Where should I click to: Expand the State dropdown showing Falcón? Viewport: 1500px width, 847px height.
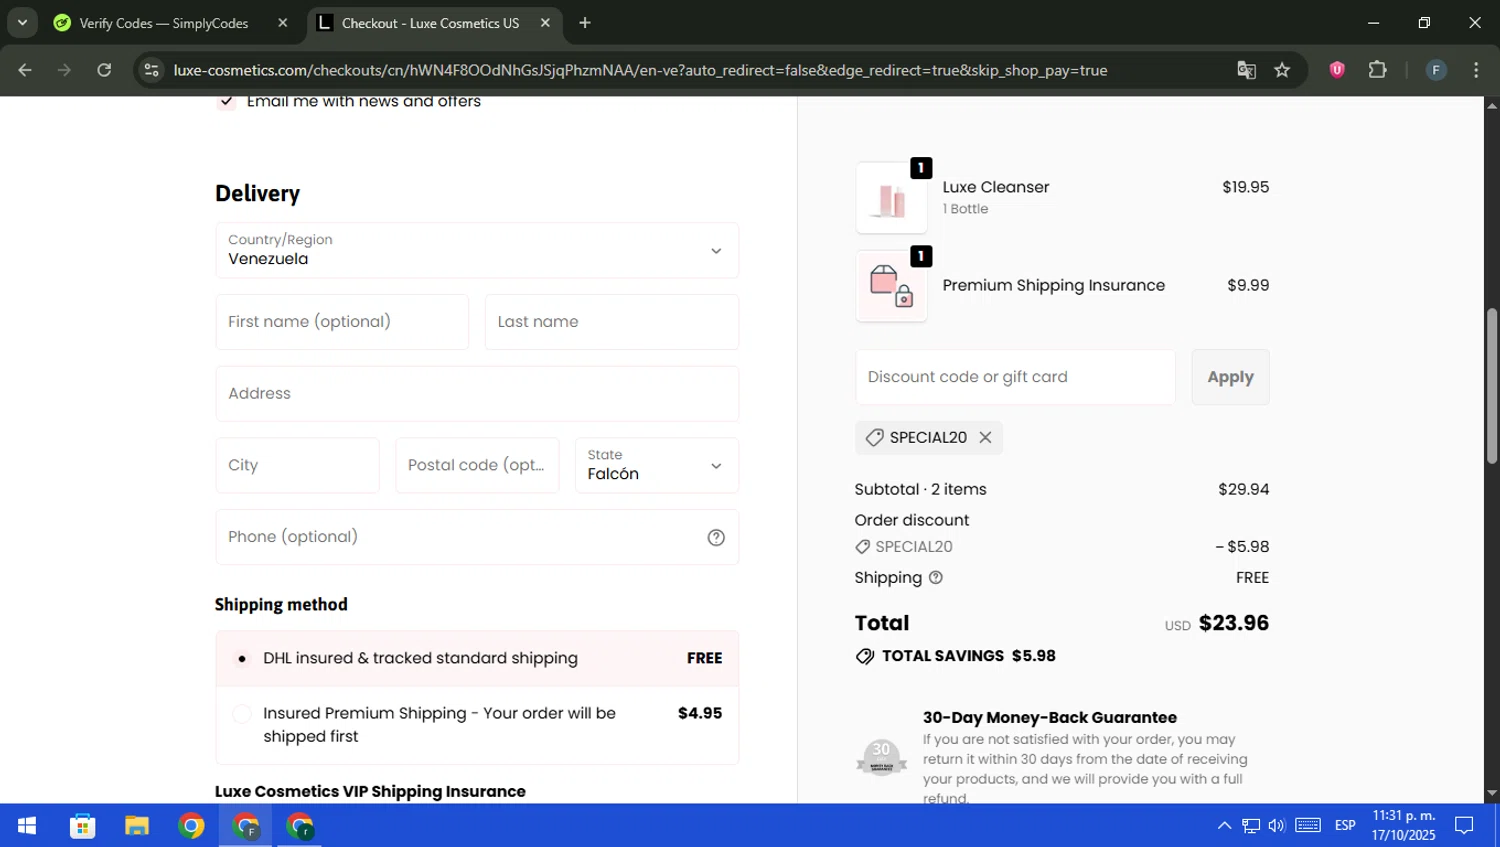657,465
